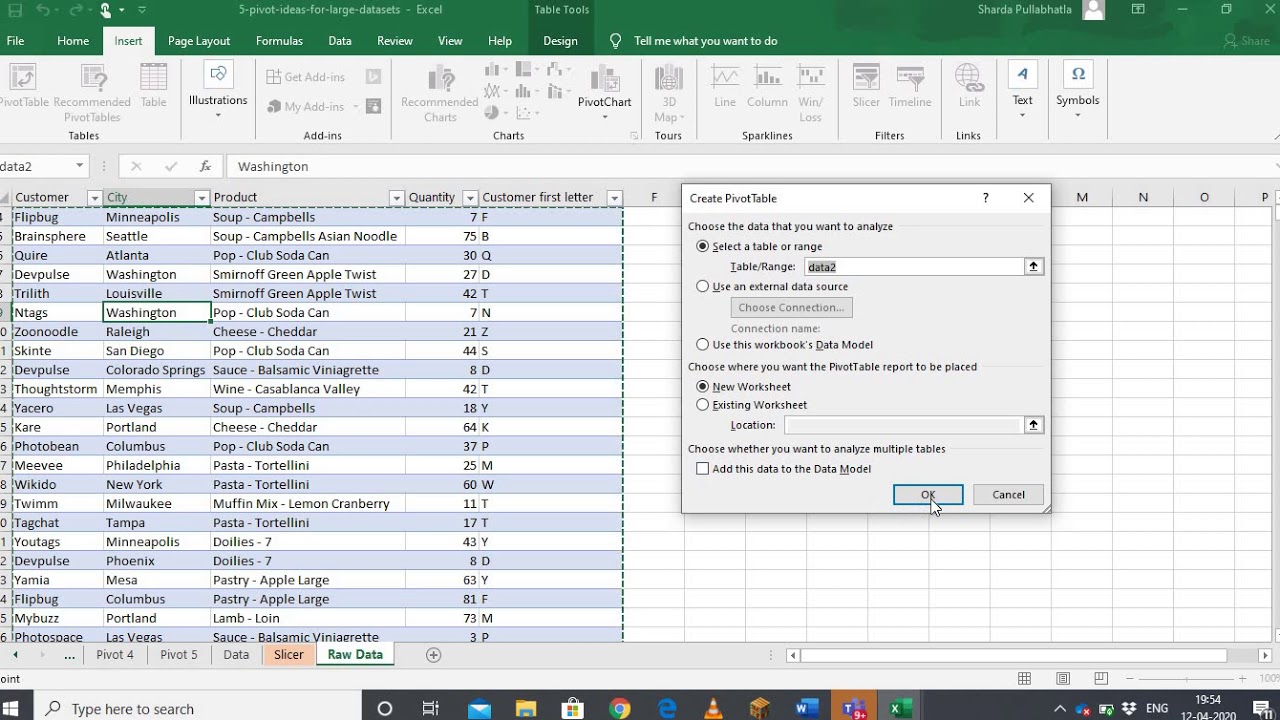Switch to the Pivot 5 sheet tab
Screen dimensions: 1280x720
coord(179,655)
